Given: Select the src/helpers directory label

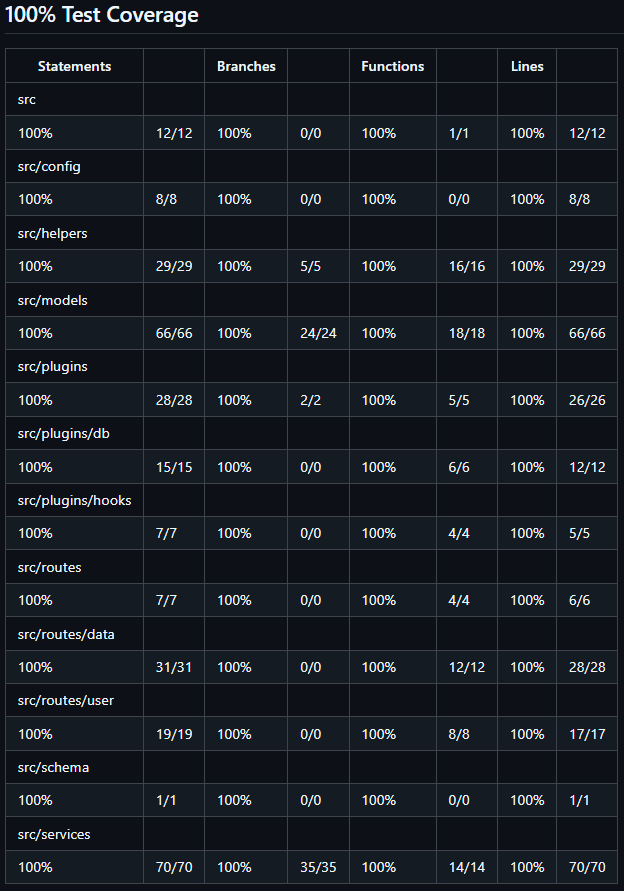Looking at the screenshot, I should (52, 233).
